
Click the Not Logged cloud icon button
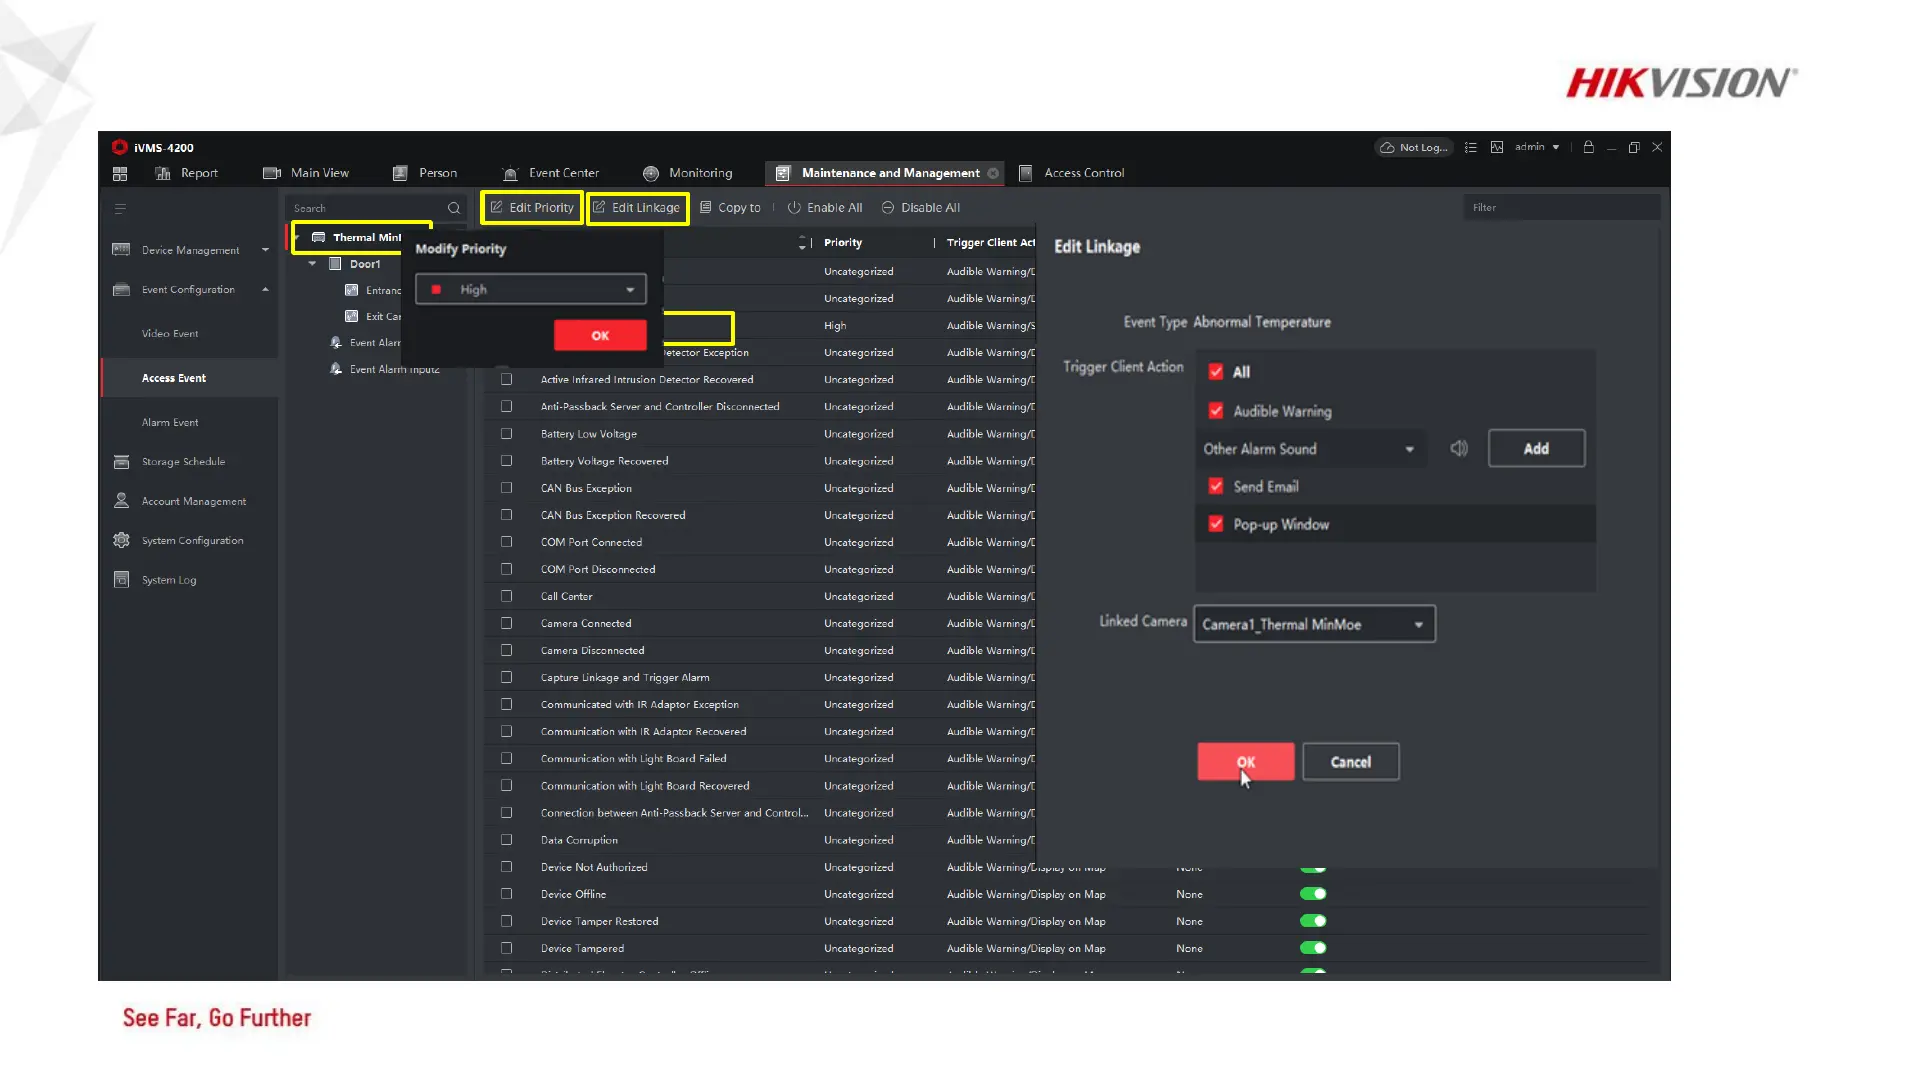pos(1414,148)
